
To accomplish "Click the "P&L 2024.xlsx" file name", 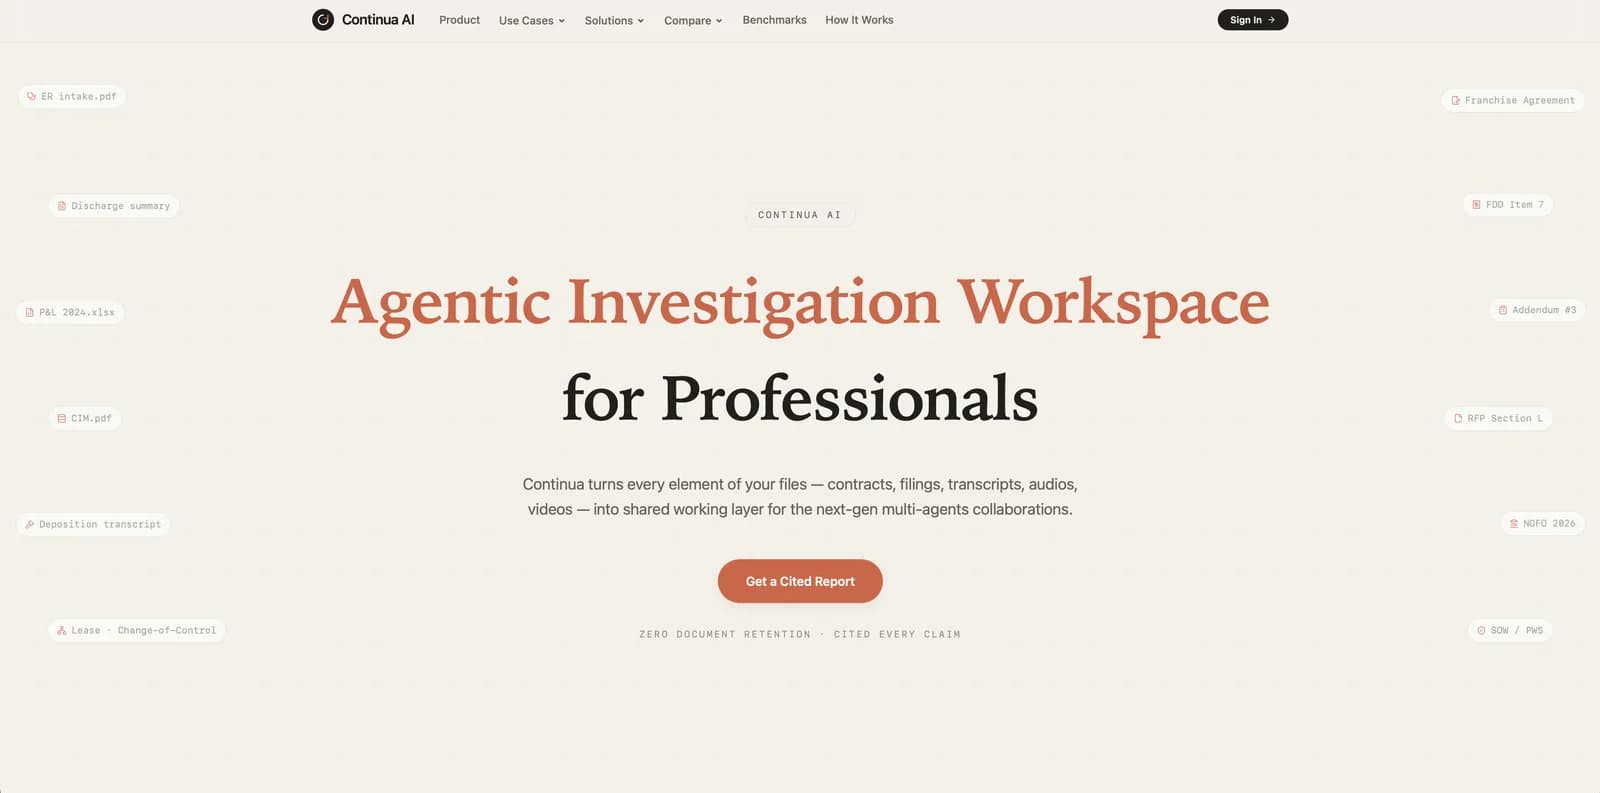I will pos(77,313).
